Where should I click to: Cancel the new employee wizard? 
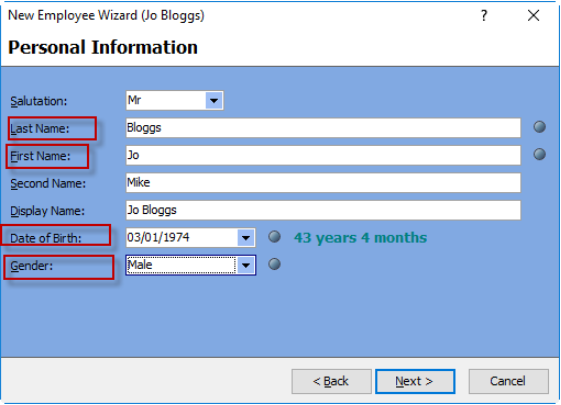coord(508,381)
